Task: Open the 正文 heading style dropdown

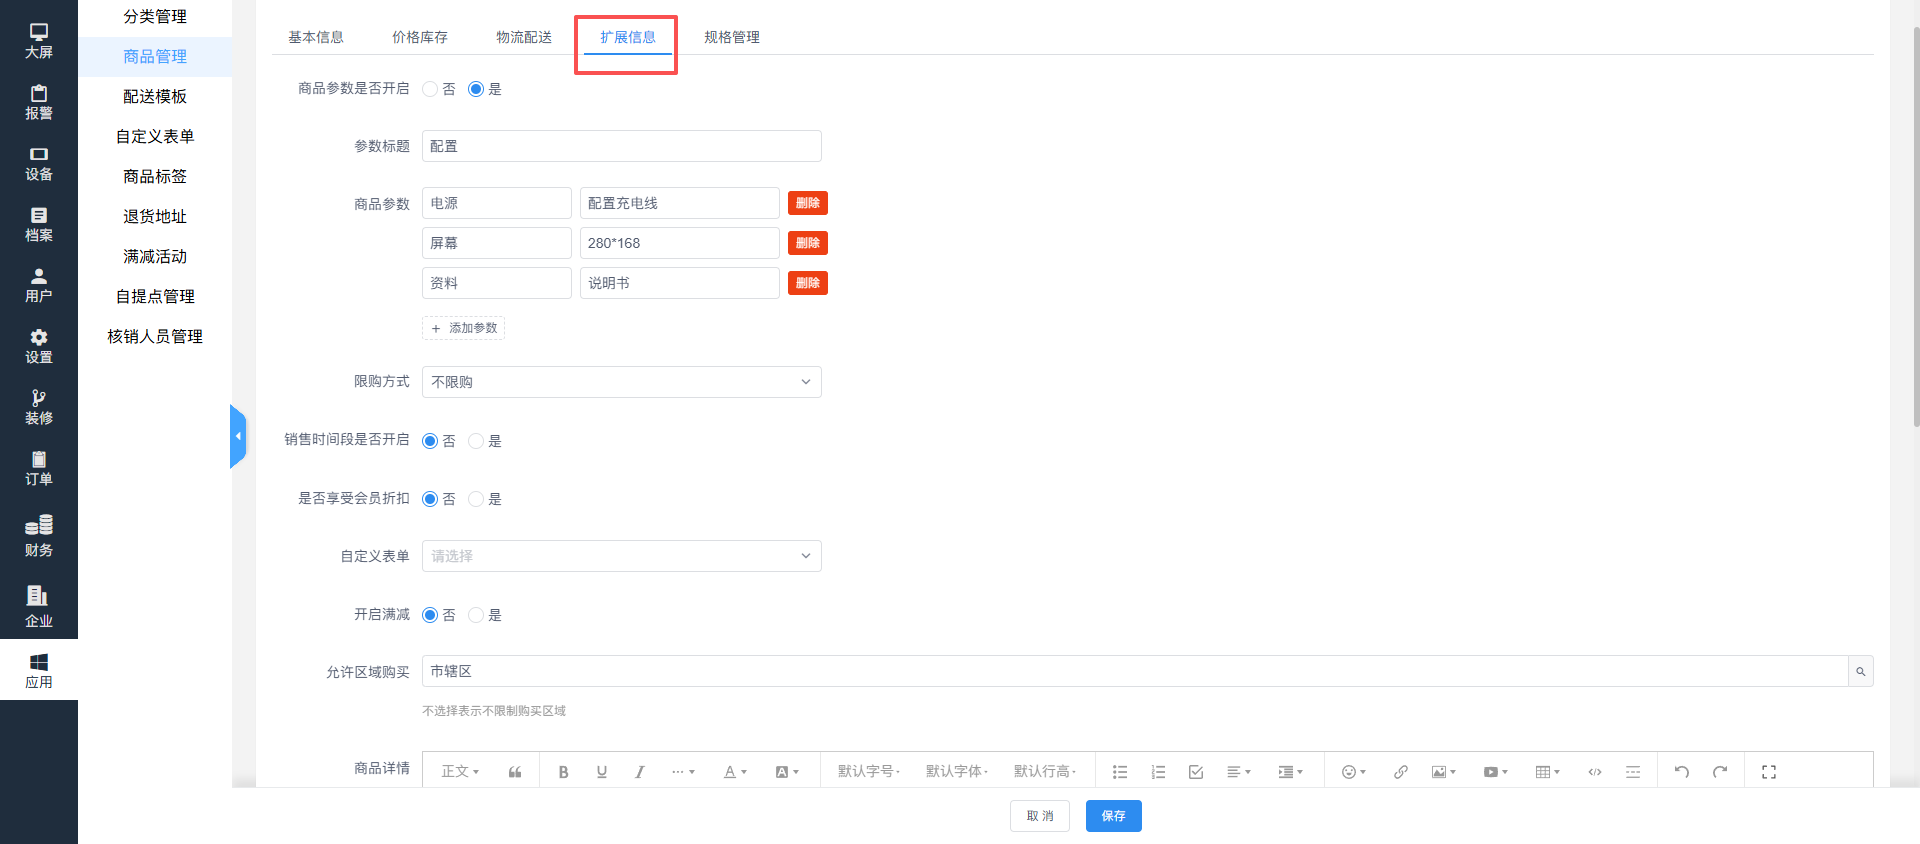Action: (461, 772)
